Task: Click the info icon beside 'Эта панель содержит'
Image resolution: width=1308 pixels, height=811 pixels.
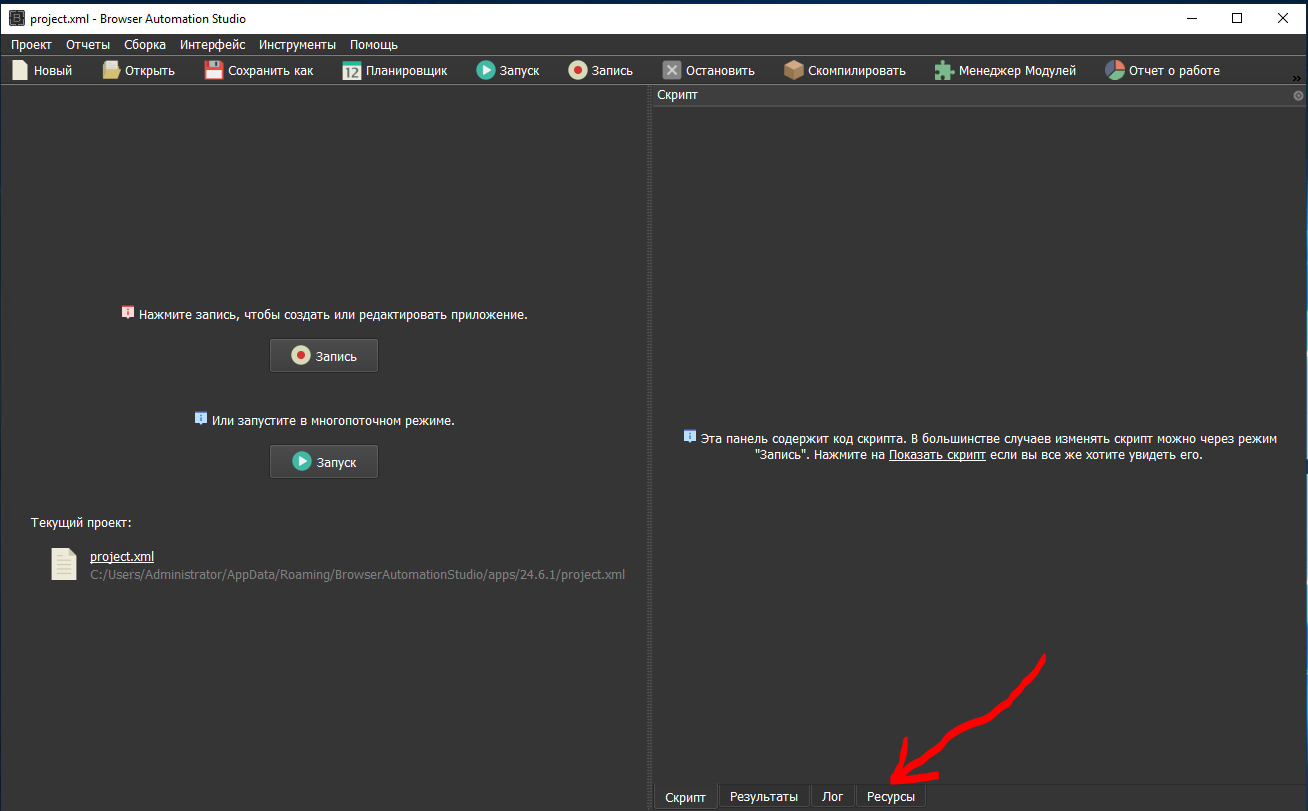Action: pyautogui.click(x=690, y=437)
